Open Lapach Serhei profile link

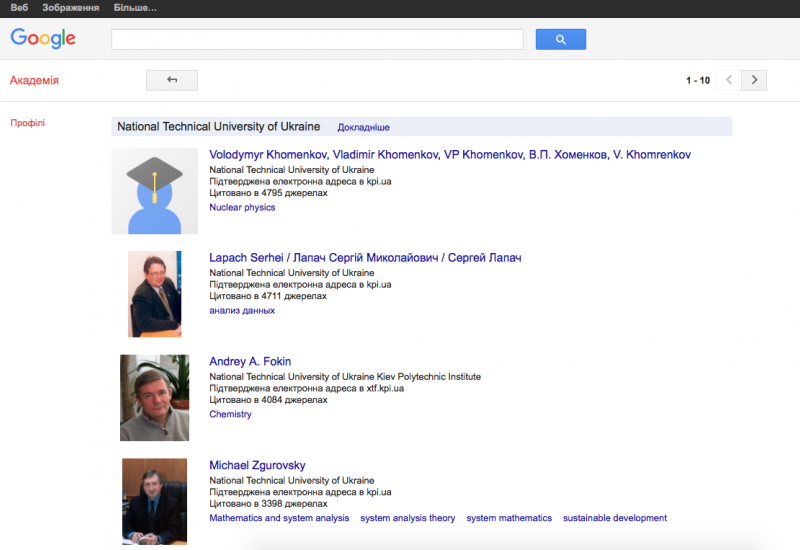(365, 258)
